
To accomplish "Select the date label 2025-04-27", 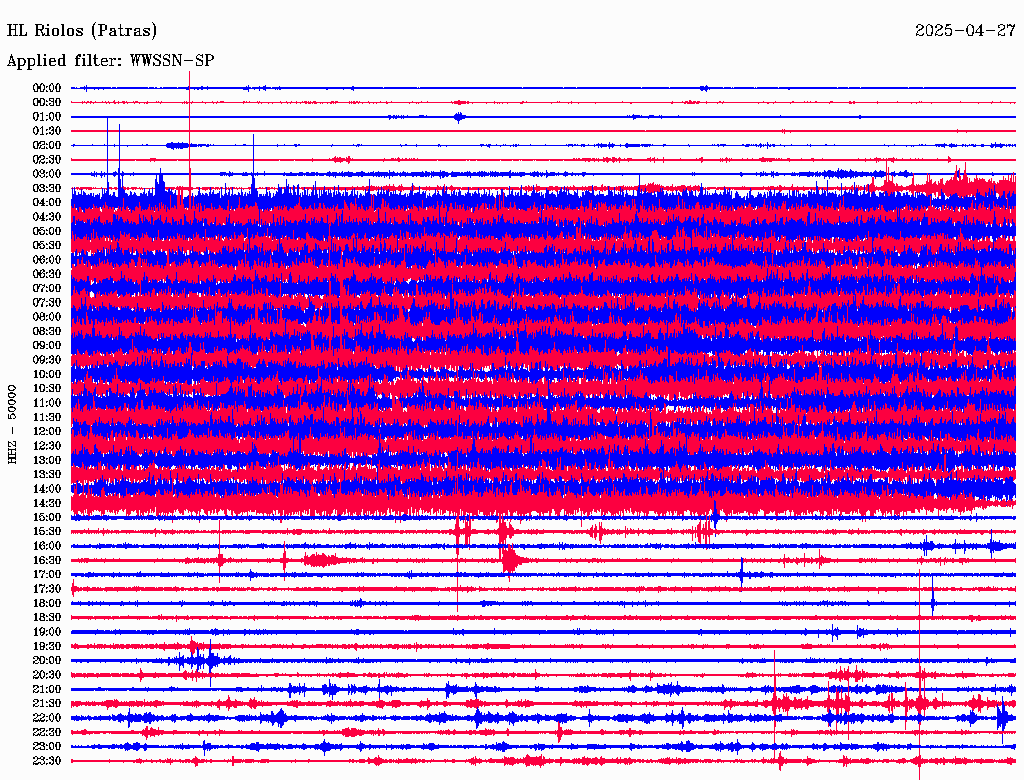I will (x=965, y=31).
